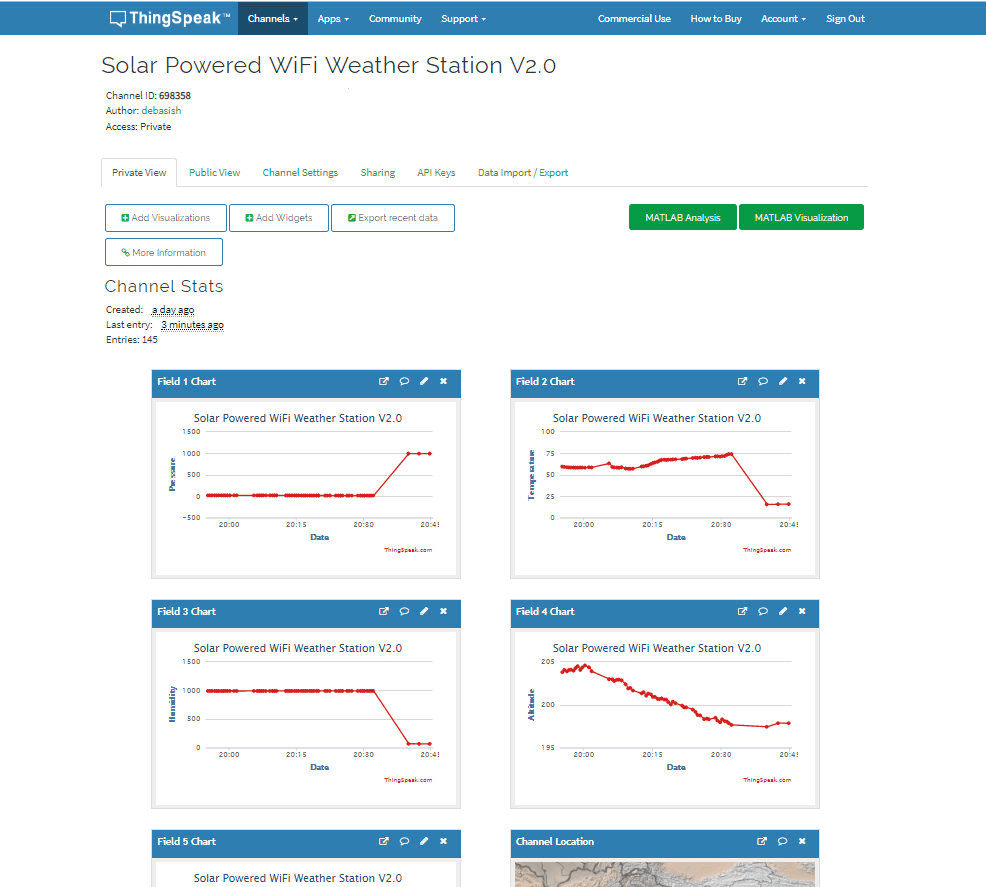Edit Field 5 Chart with pencil icon

(x=424, y=841)
